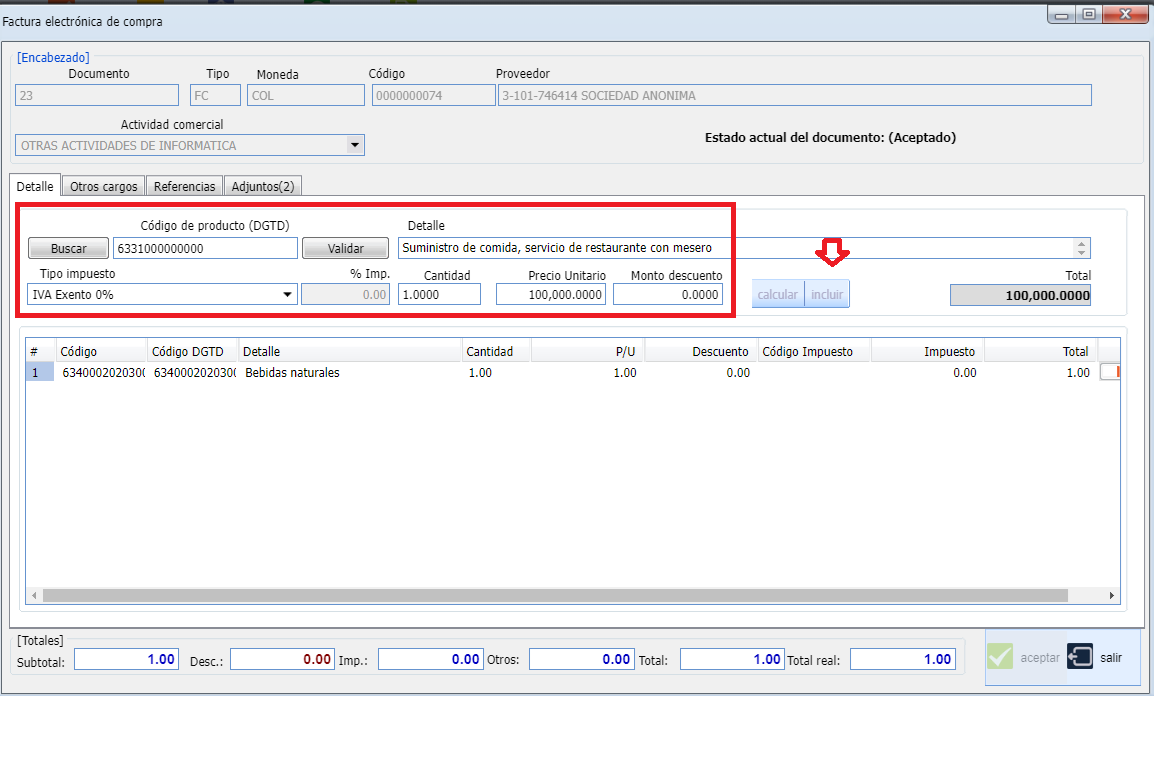Click the Código field showing 0000000074
Image resolution: width=1154 pixels, height=761 pixels.
click(x=433, y=95)
